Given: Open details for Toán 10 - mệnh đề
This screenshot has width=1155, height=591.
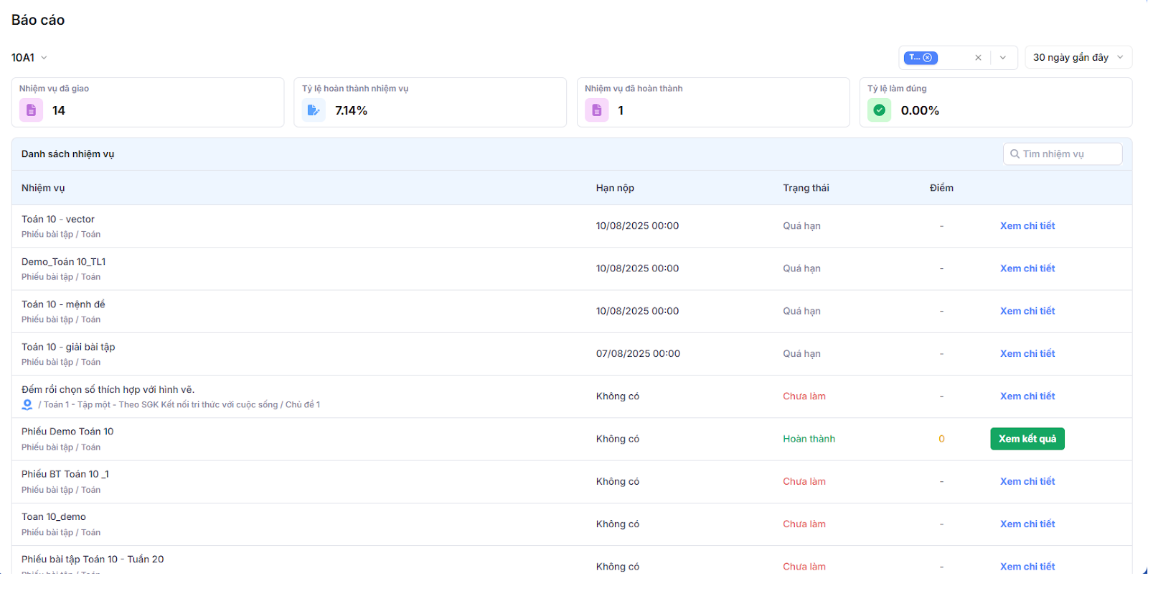Looking at the screenshot, I should click(x=1027, y=311).
